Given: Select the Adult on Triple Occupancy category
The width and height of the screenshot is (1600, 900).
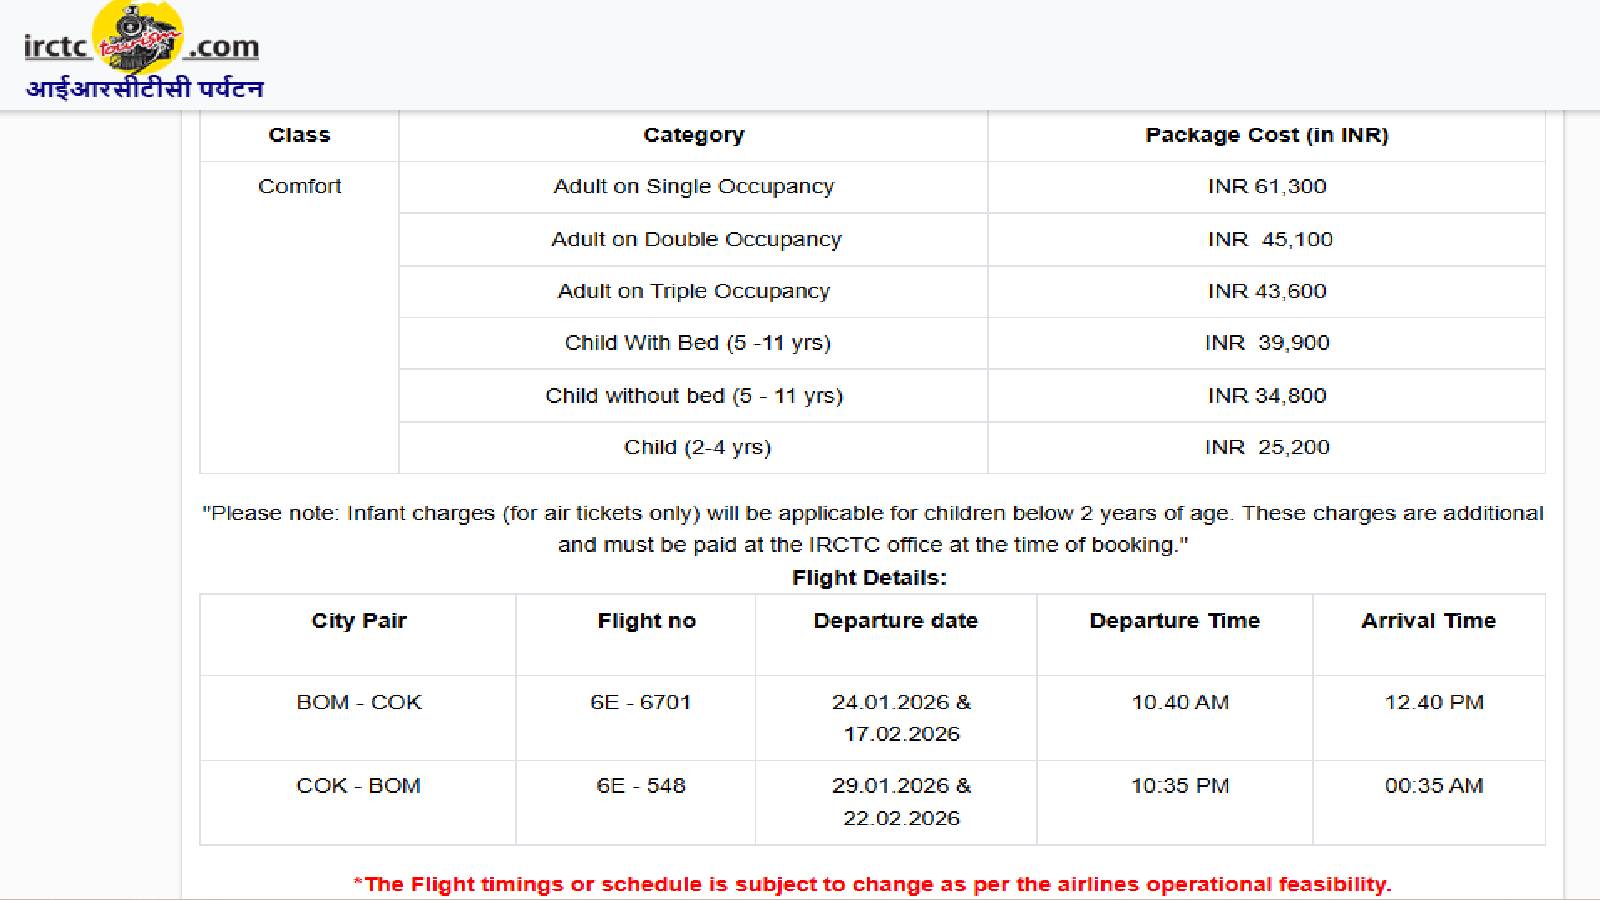Looking at the screenshot, I should click(x=693, y=292).
